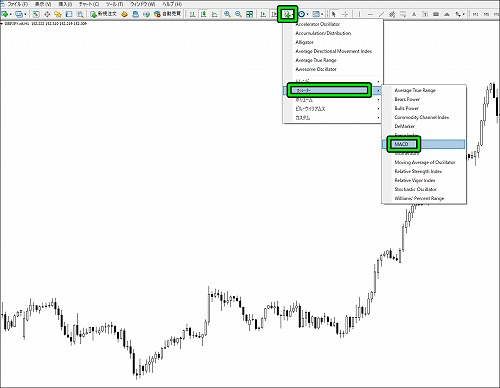Screen dimensions: 500x388
Task: Click the 自動売買 (Auto Trading) button
Action: [x=168, y=14]
